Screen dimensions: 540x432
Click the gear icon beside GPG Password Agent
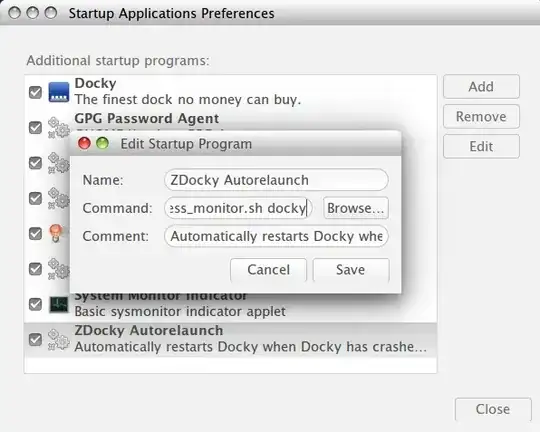[x=59, y=127]
